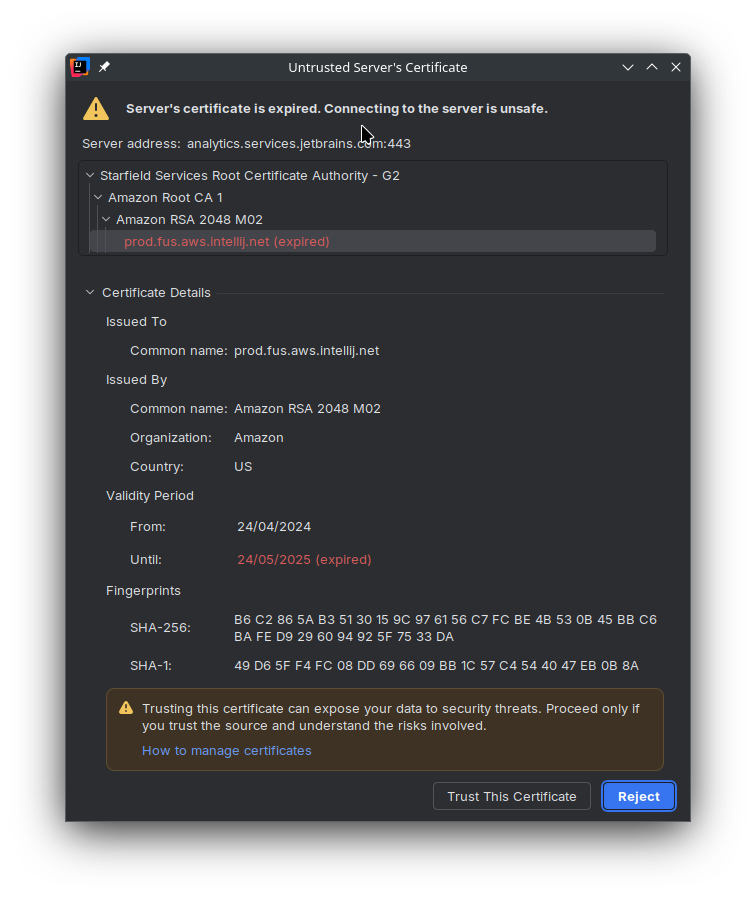Open How to manage certificates link
The height and width of the screenshot is (899, 756).
226,751
